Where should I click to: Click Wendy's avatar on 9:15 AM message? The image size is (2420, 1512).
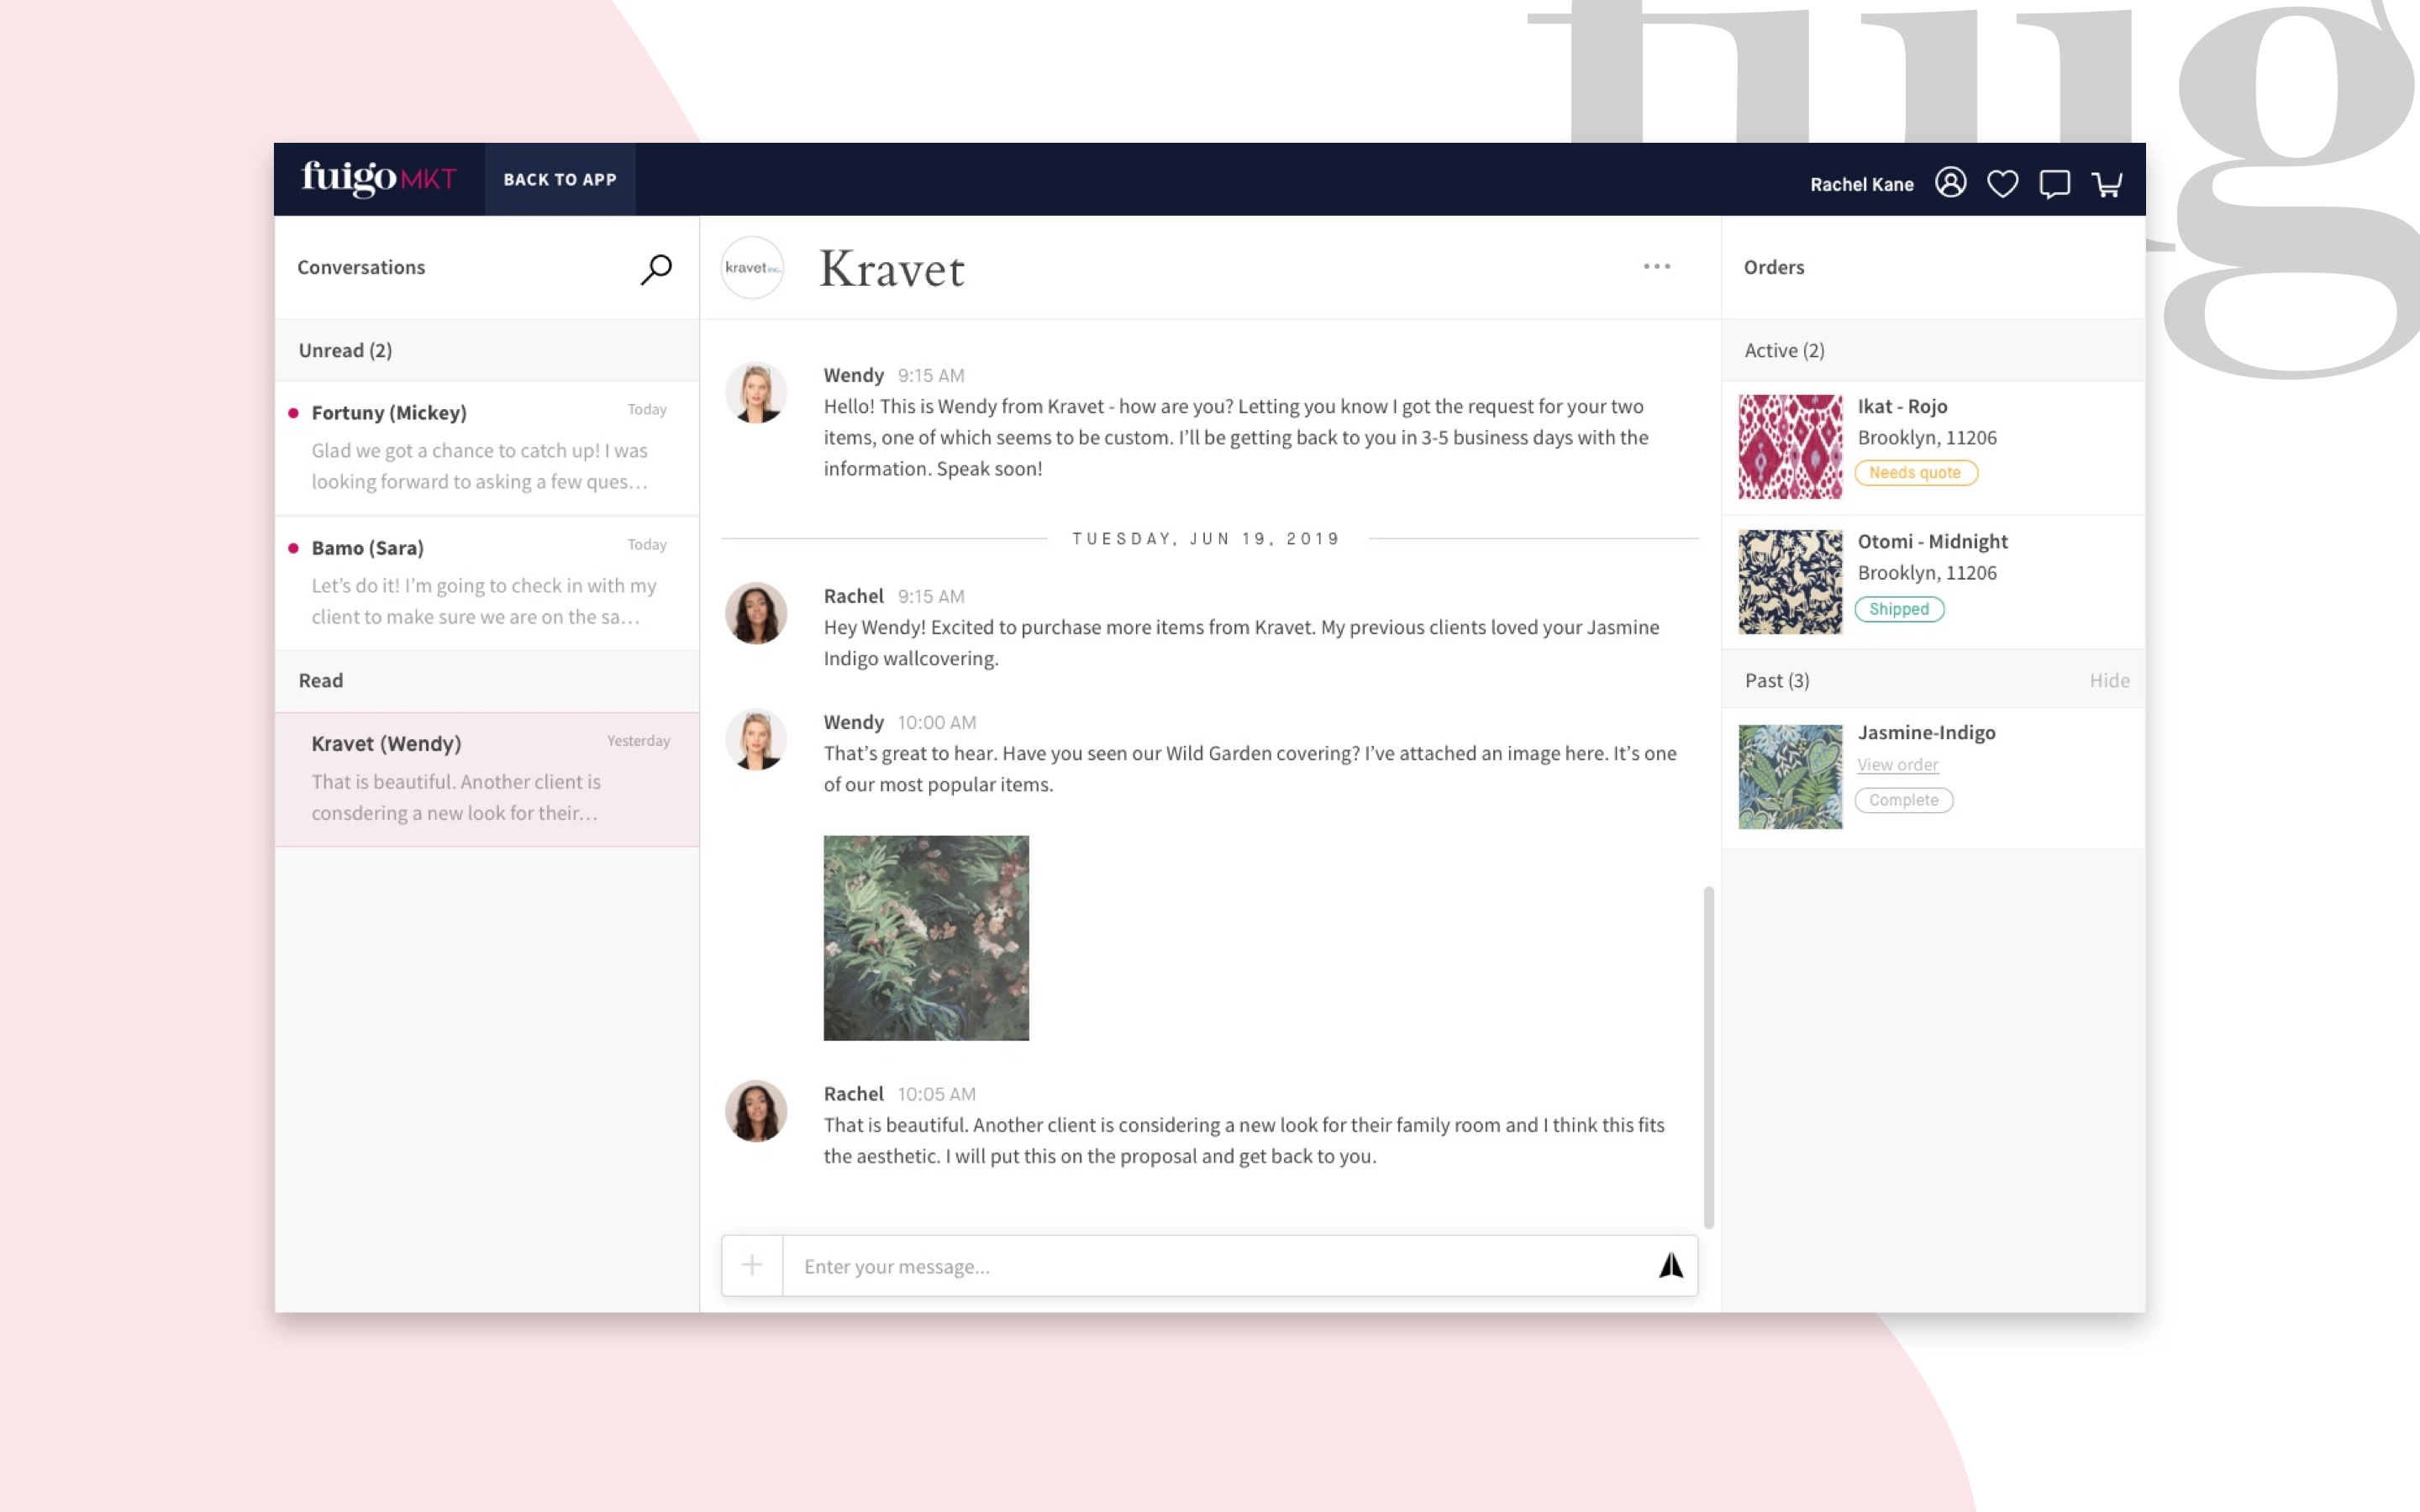pos(755,393)
